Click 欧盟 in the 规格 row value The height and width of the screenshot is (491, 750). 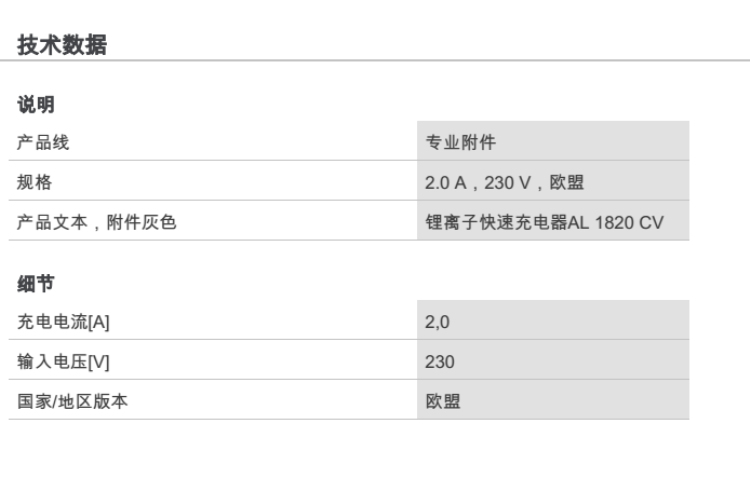(567, 182)
